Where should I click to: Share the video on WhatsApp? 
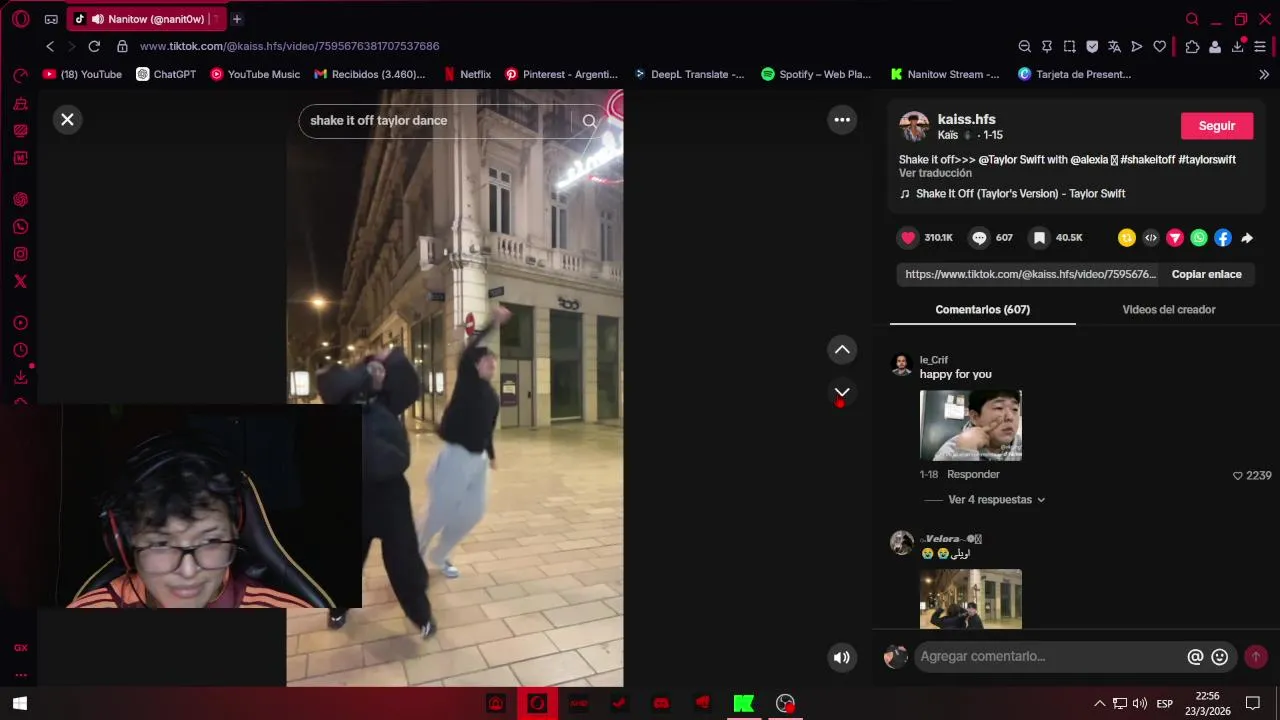[1199, 238]
